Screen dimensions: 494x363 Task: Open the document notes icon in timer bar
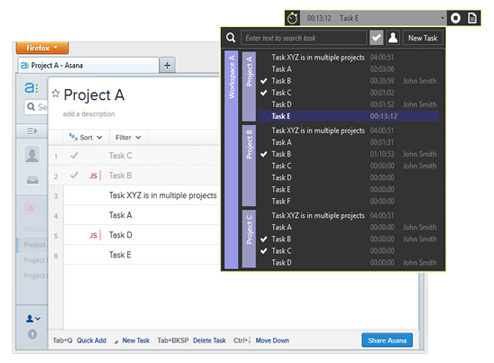[472, 18]
